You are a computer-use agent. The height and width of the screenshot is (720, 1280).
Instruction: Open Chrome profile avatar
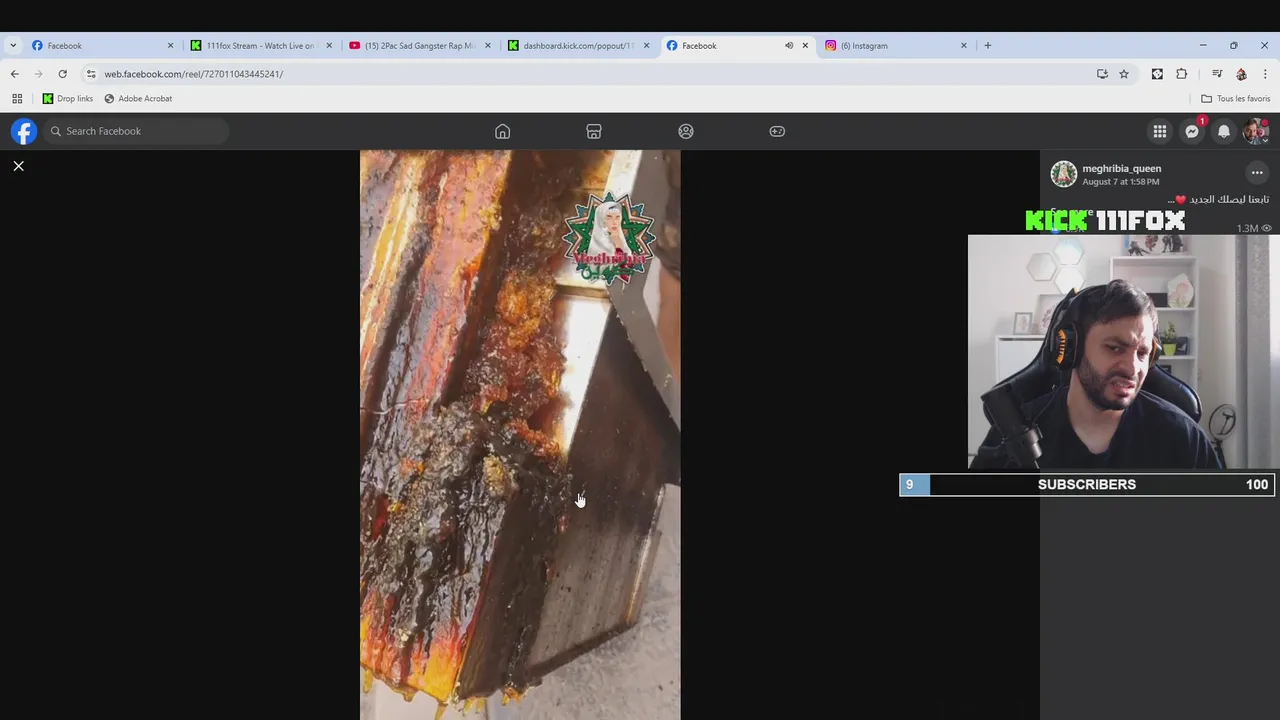(1241, 74)
